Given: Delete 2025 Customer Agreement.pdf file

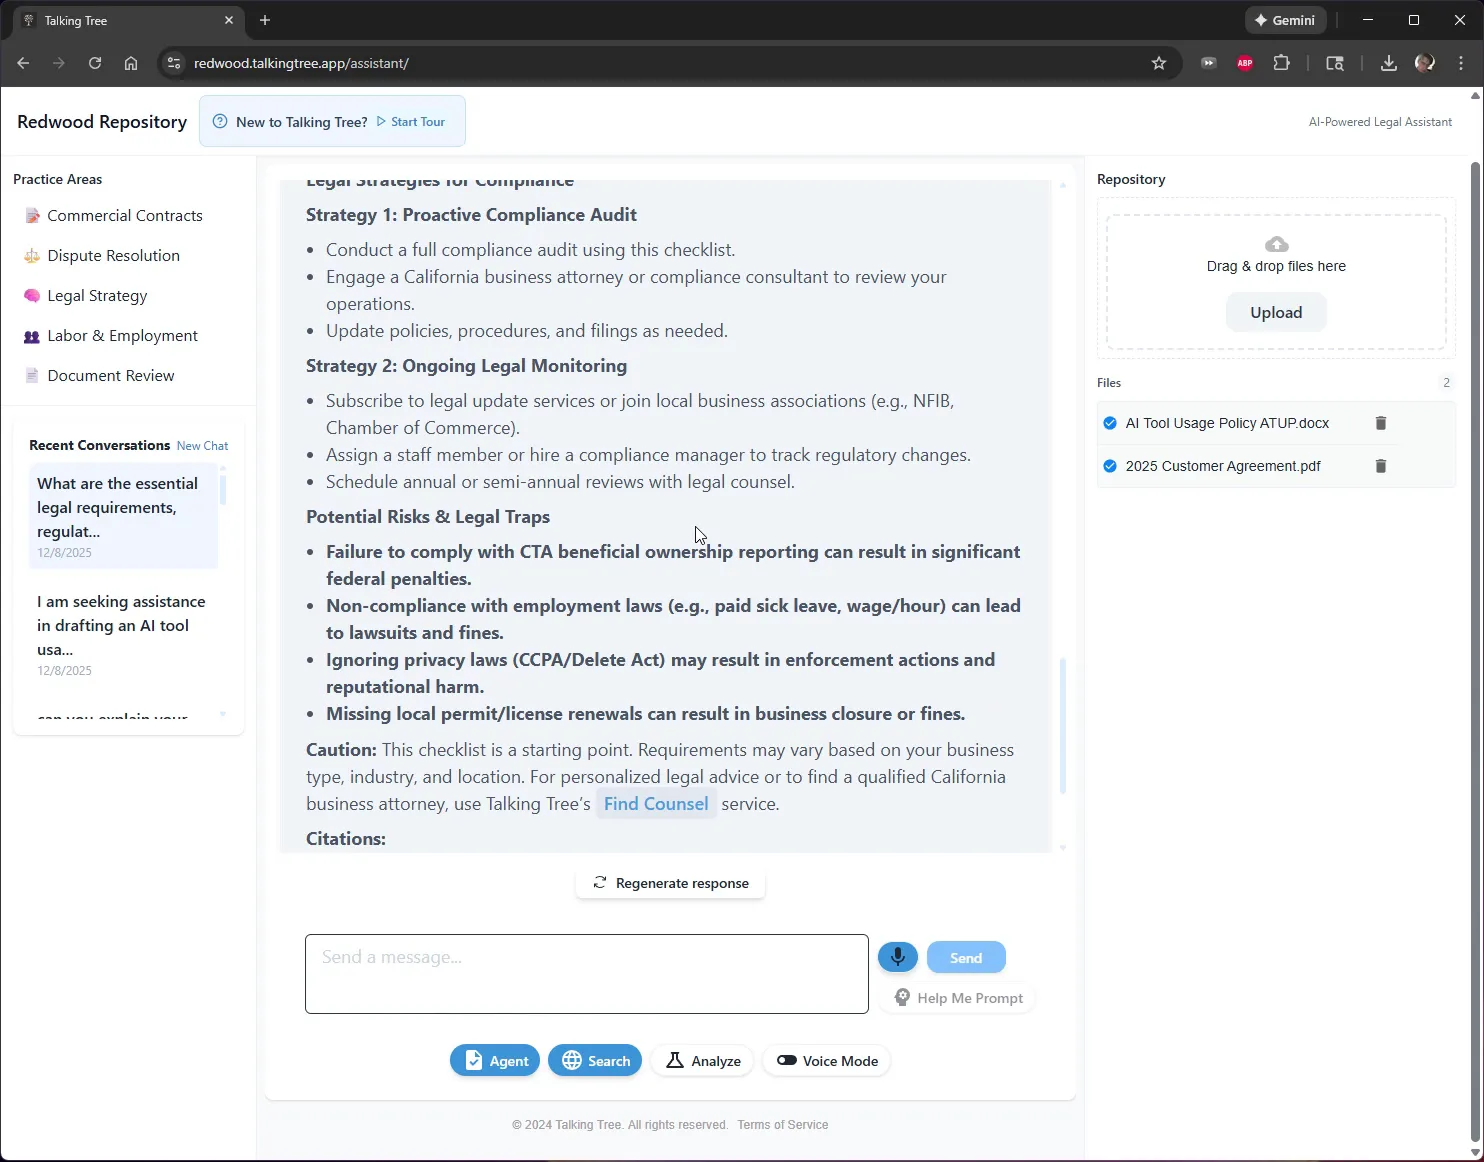Looking at the screenshot, I should pos(1380,466).
